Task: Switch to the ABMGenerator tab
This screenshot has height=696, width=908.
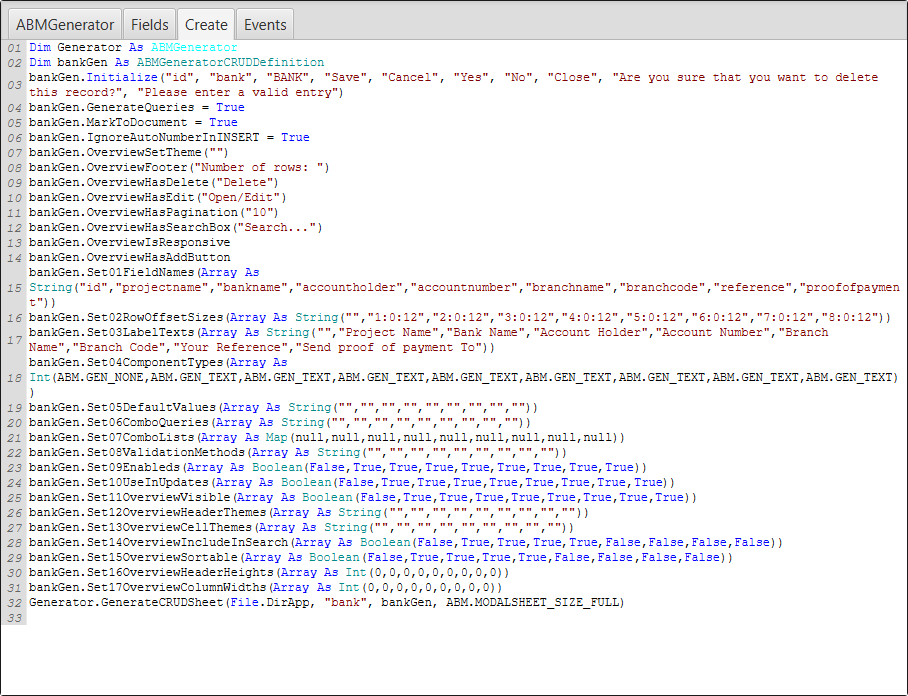Action: coord(65,24)
